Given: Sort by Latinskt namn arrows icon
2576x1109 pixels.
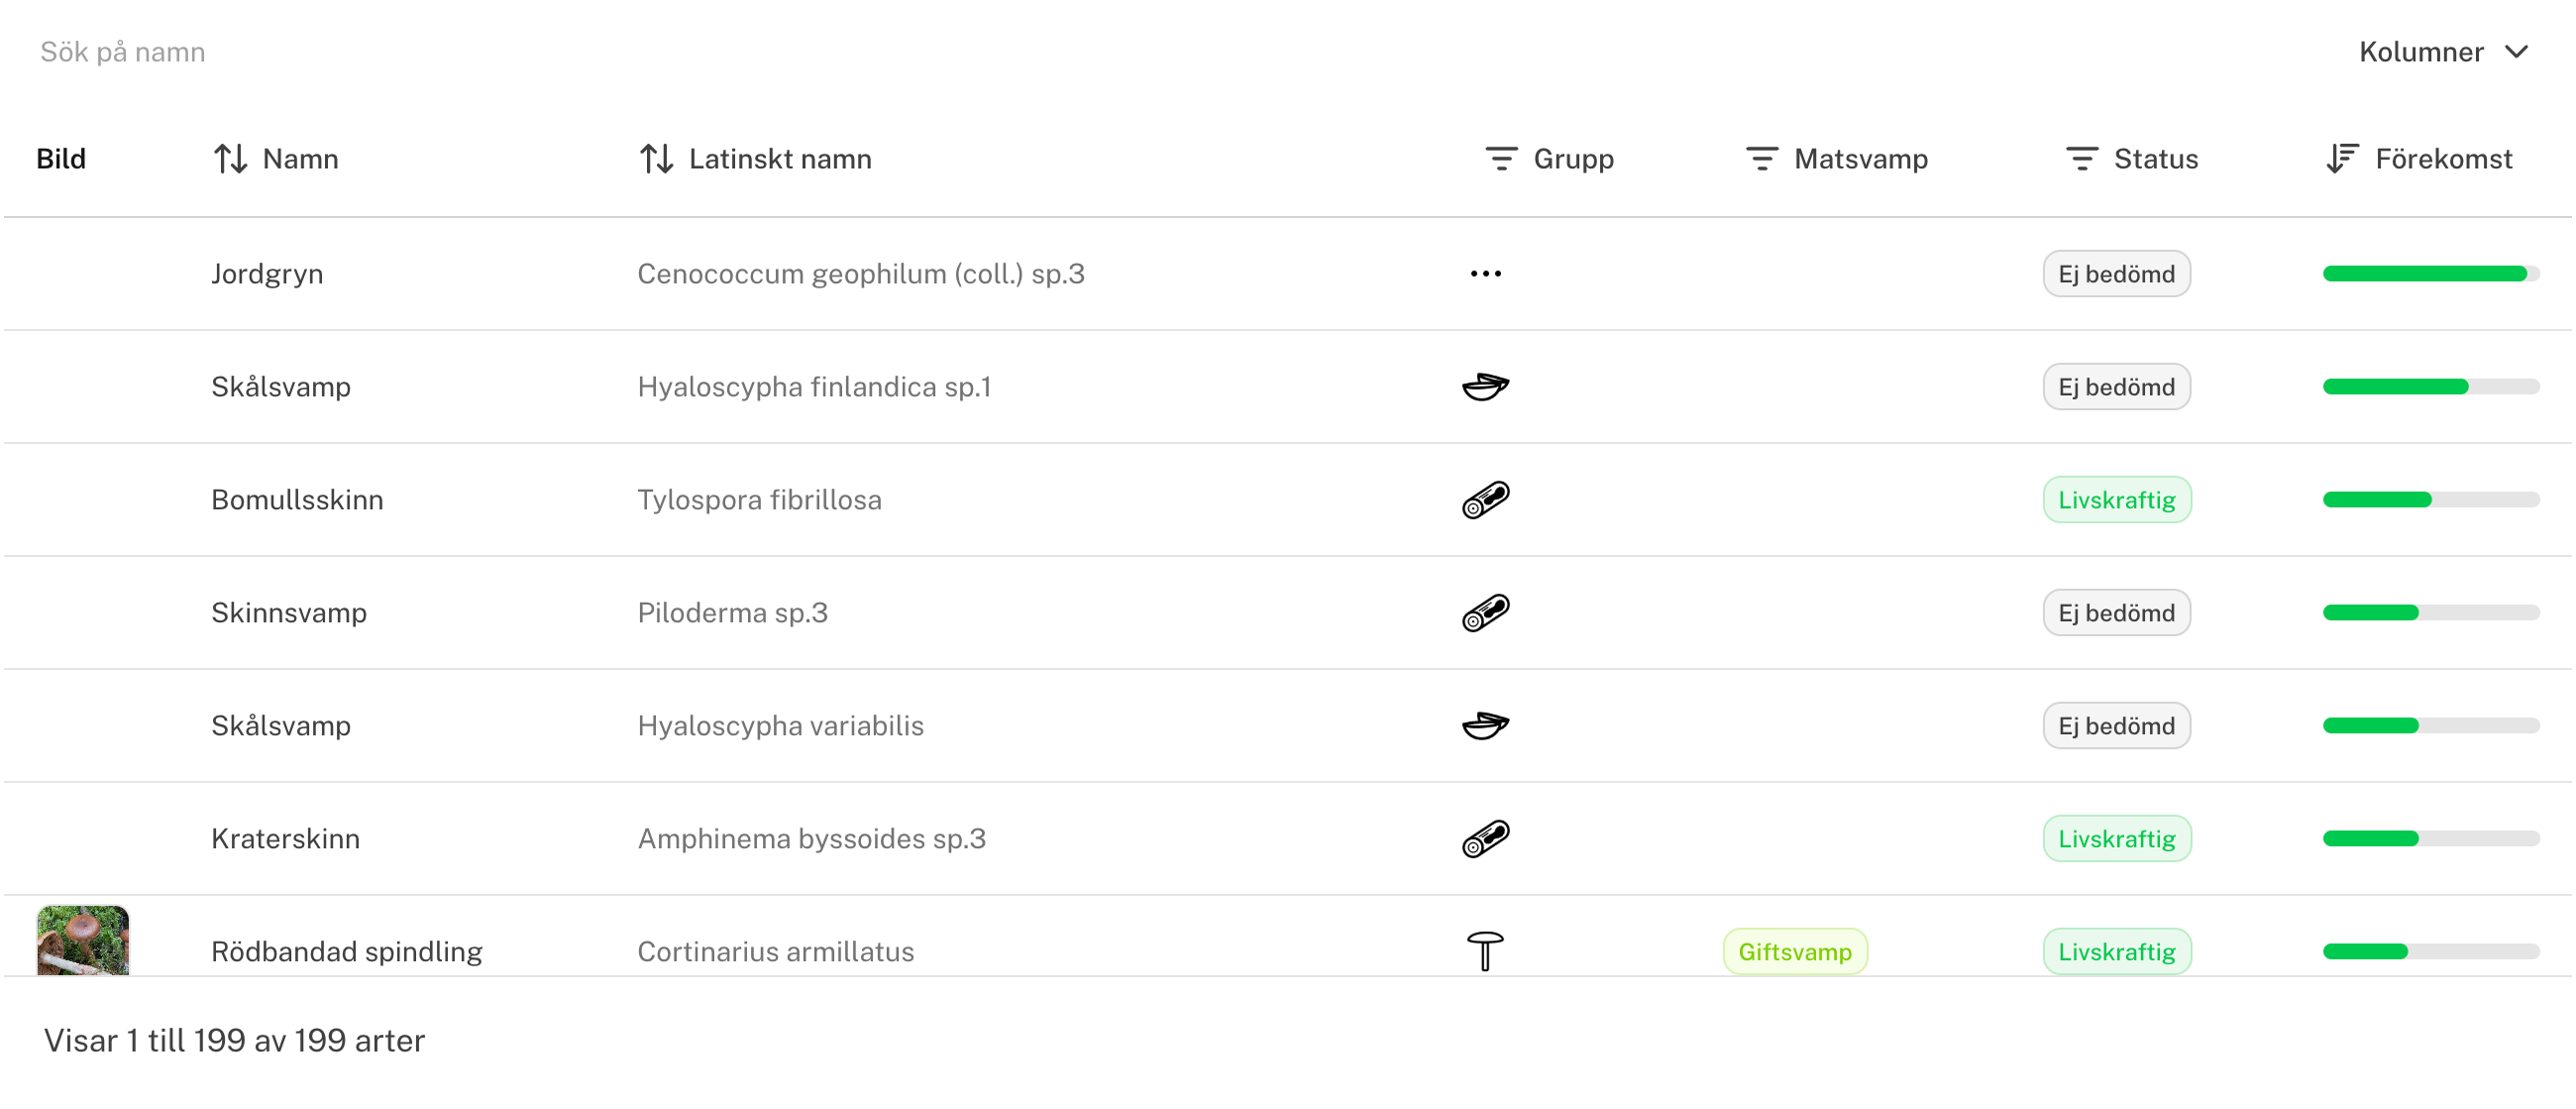Looking at the screenshot, I should click(x=656, y=159).
